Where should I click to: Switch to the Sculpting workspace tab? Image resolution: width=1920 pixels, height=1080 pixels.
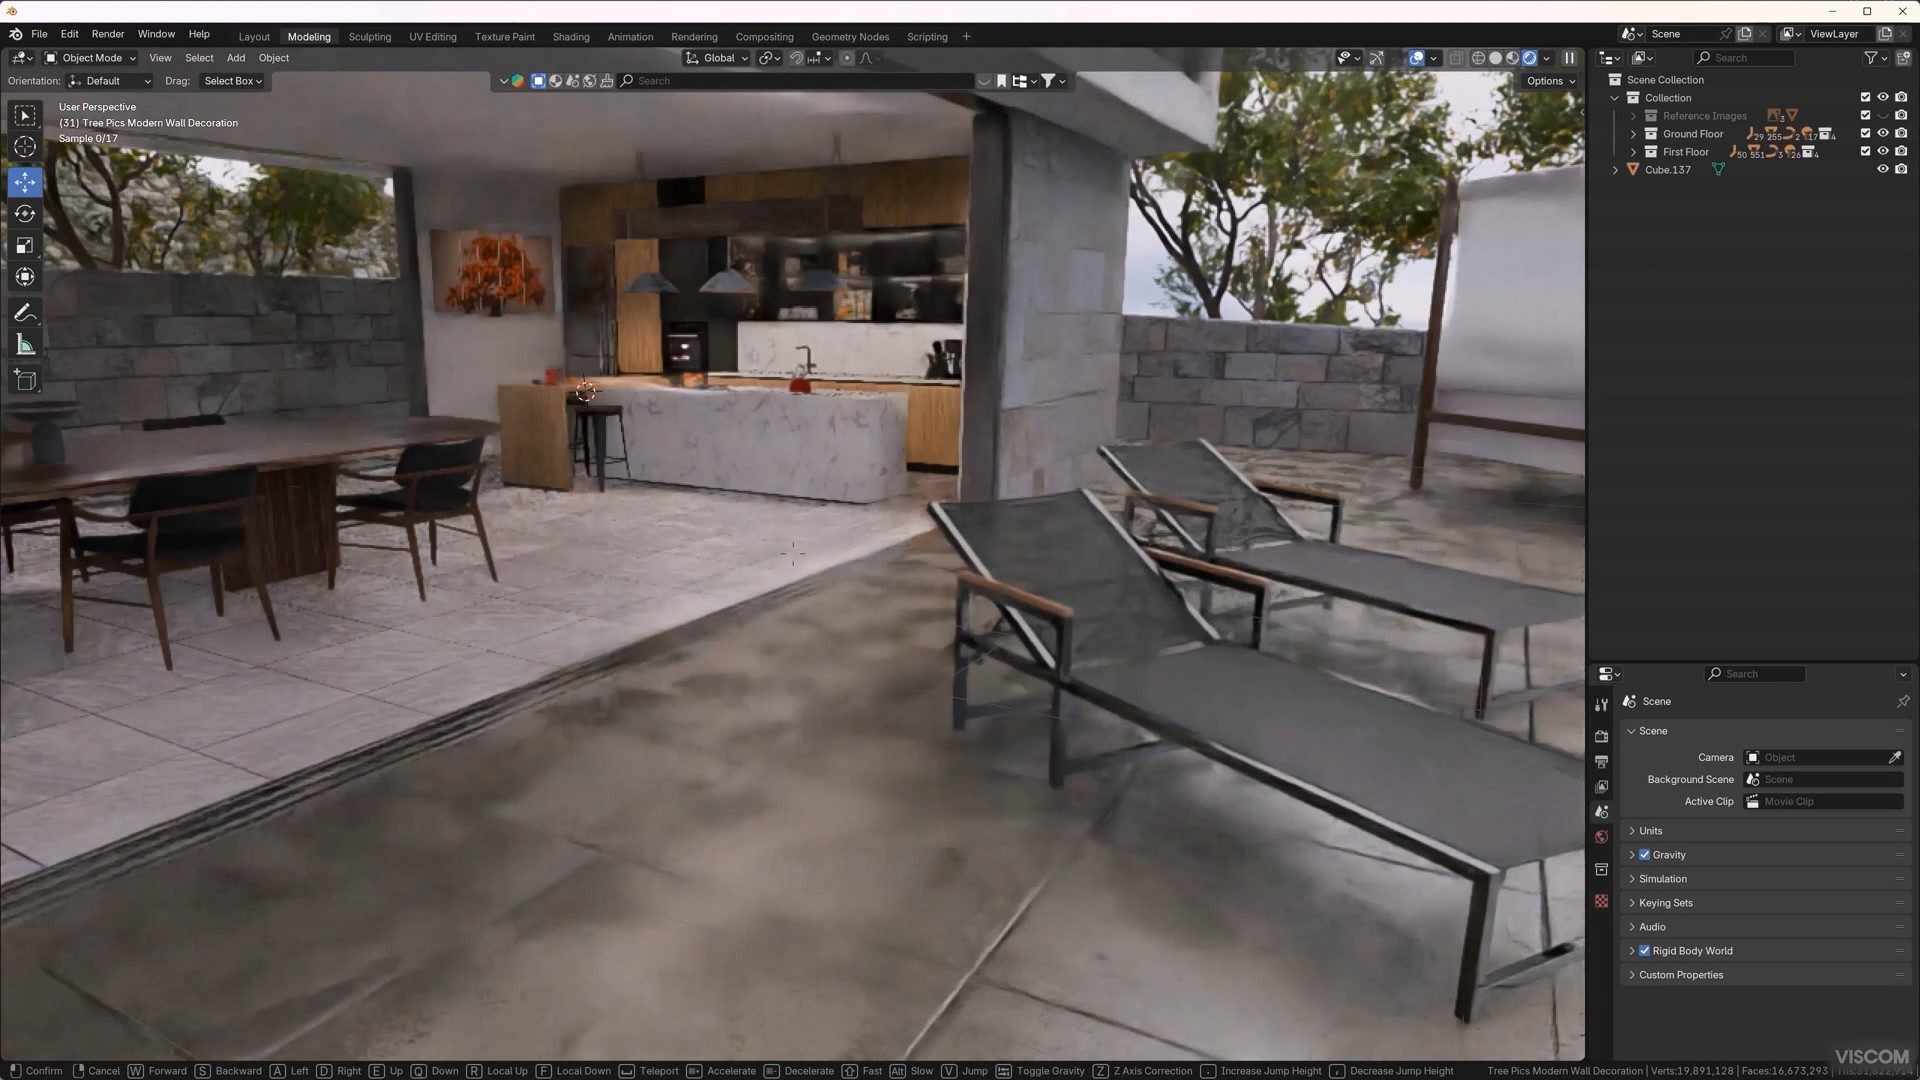[369, 37]
